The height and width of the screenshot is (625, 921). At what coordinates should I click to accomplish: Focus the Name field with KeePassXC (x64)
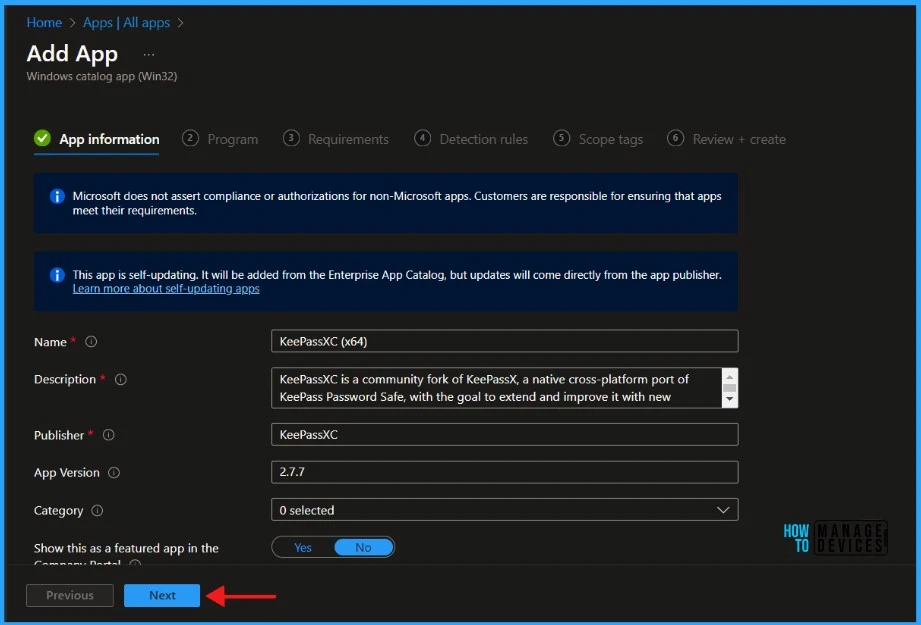505,341
